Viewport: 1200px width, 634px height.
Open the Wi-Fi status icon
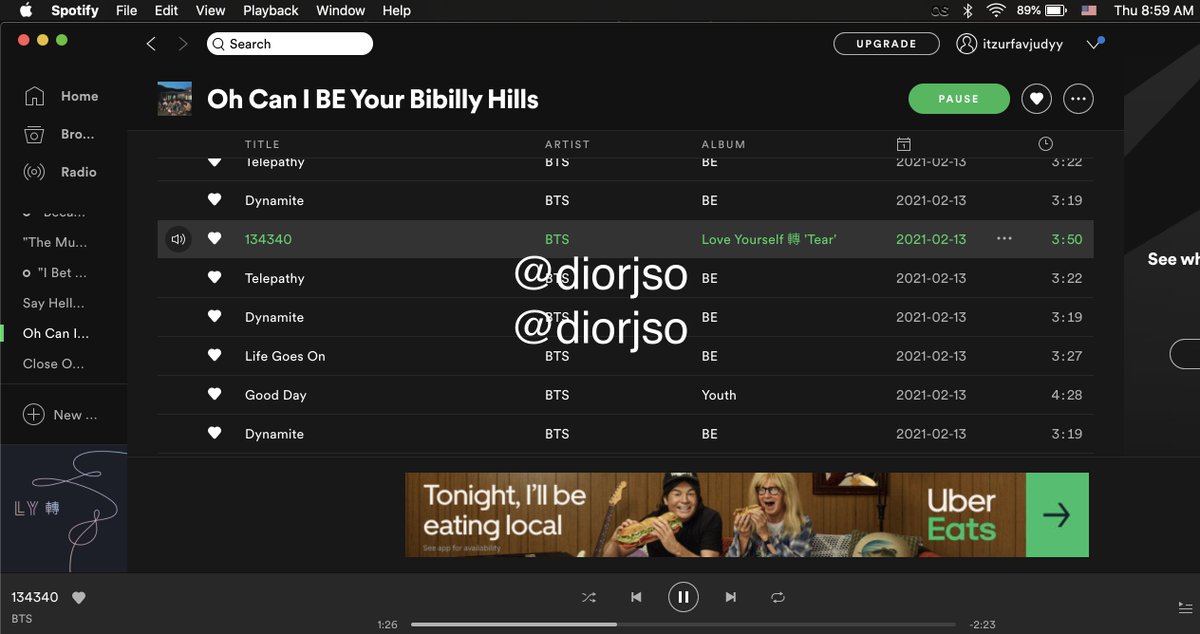[996, 10]
